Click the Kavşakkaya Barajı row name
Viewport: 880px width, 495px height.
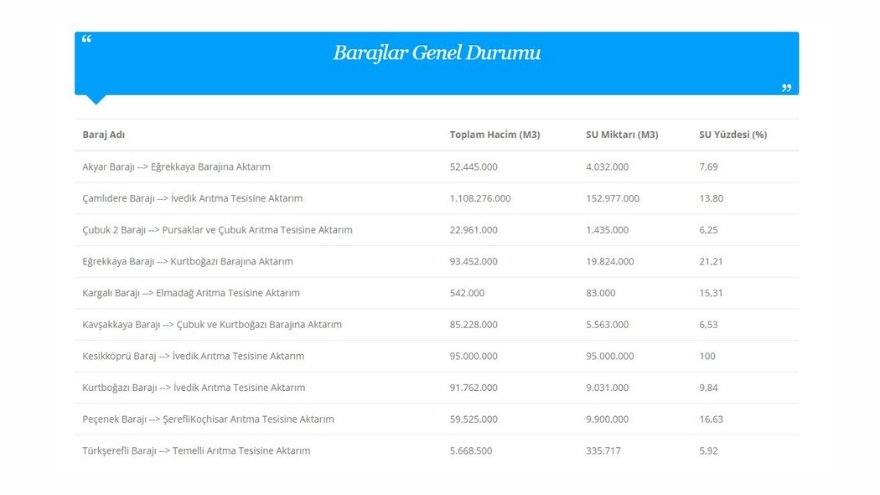tap(212, 324)
